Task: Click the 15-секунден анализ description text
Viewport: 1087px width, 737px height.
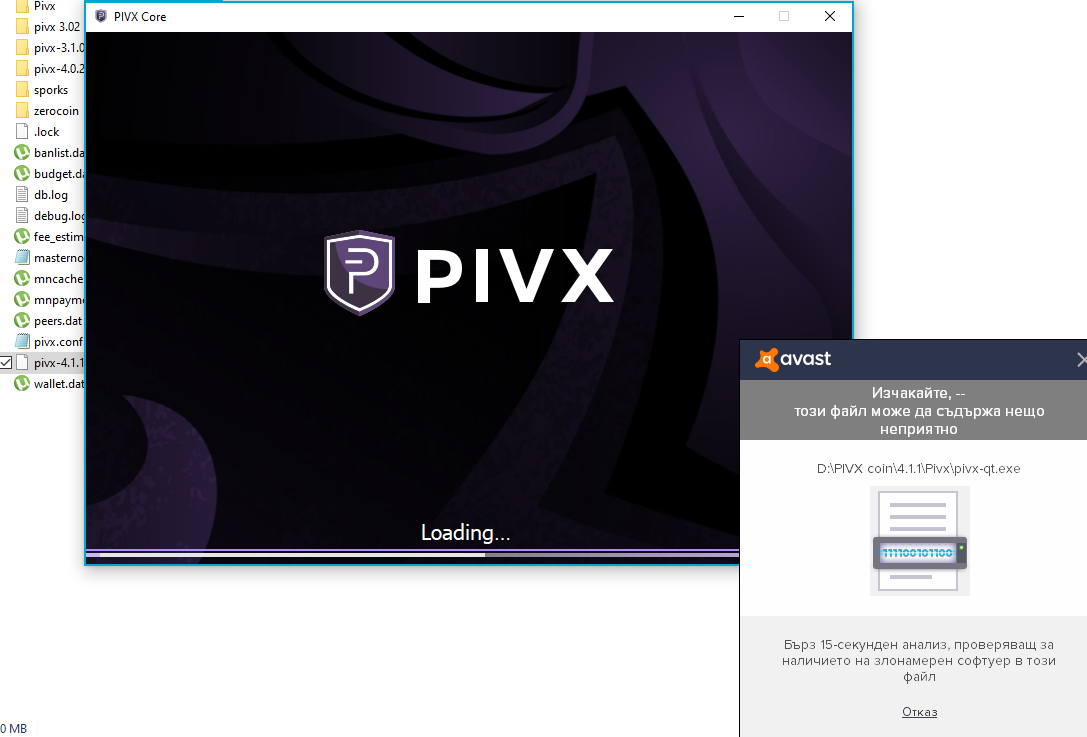Action: pyautogui.click(x=919, y=660)
